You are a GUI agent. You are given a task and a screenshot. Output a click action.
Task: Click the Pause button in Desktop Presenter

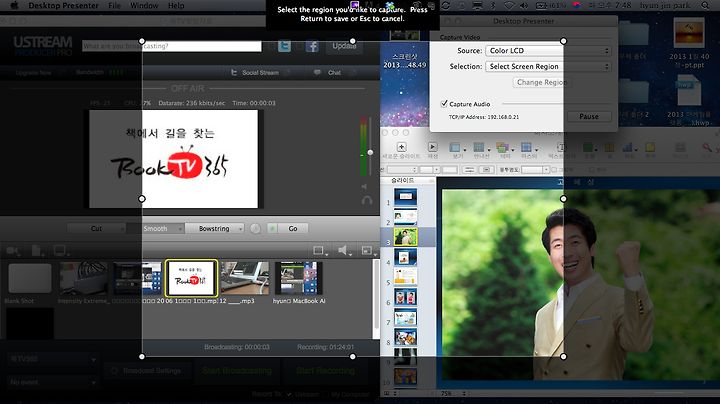point(589,117)
